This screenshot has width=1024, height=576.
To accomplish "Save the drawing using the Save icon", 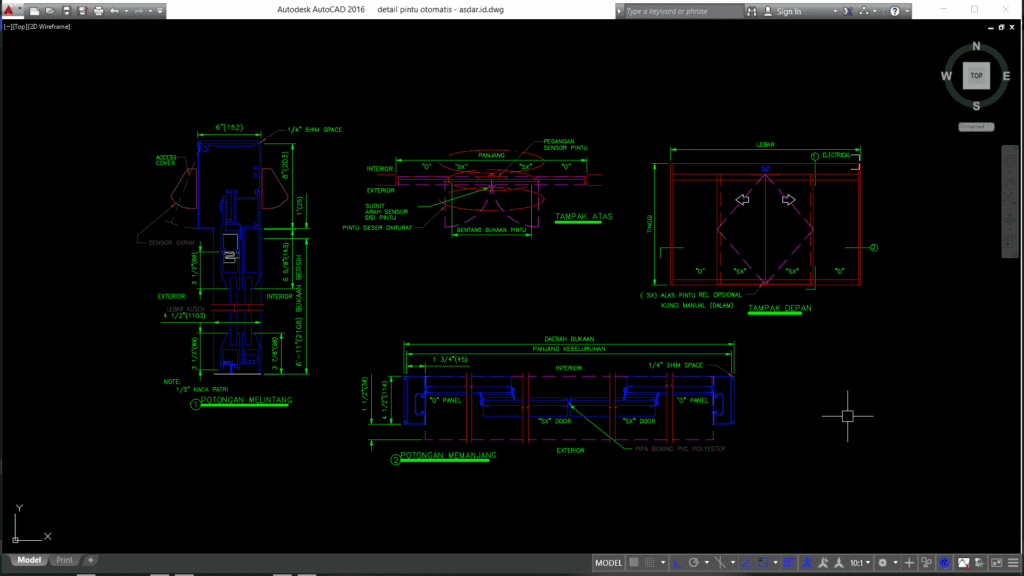I will click(66, 10).
